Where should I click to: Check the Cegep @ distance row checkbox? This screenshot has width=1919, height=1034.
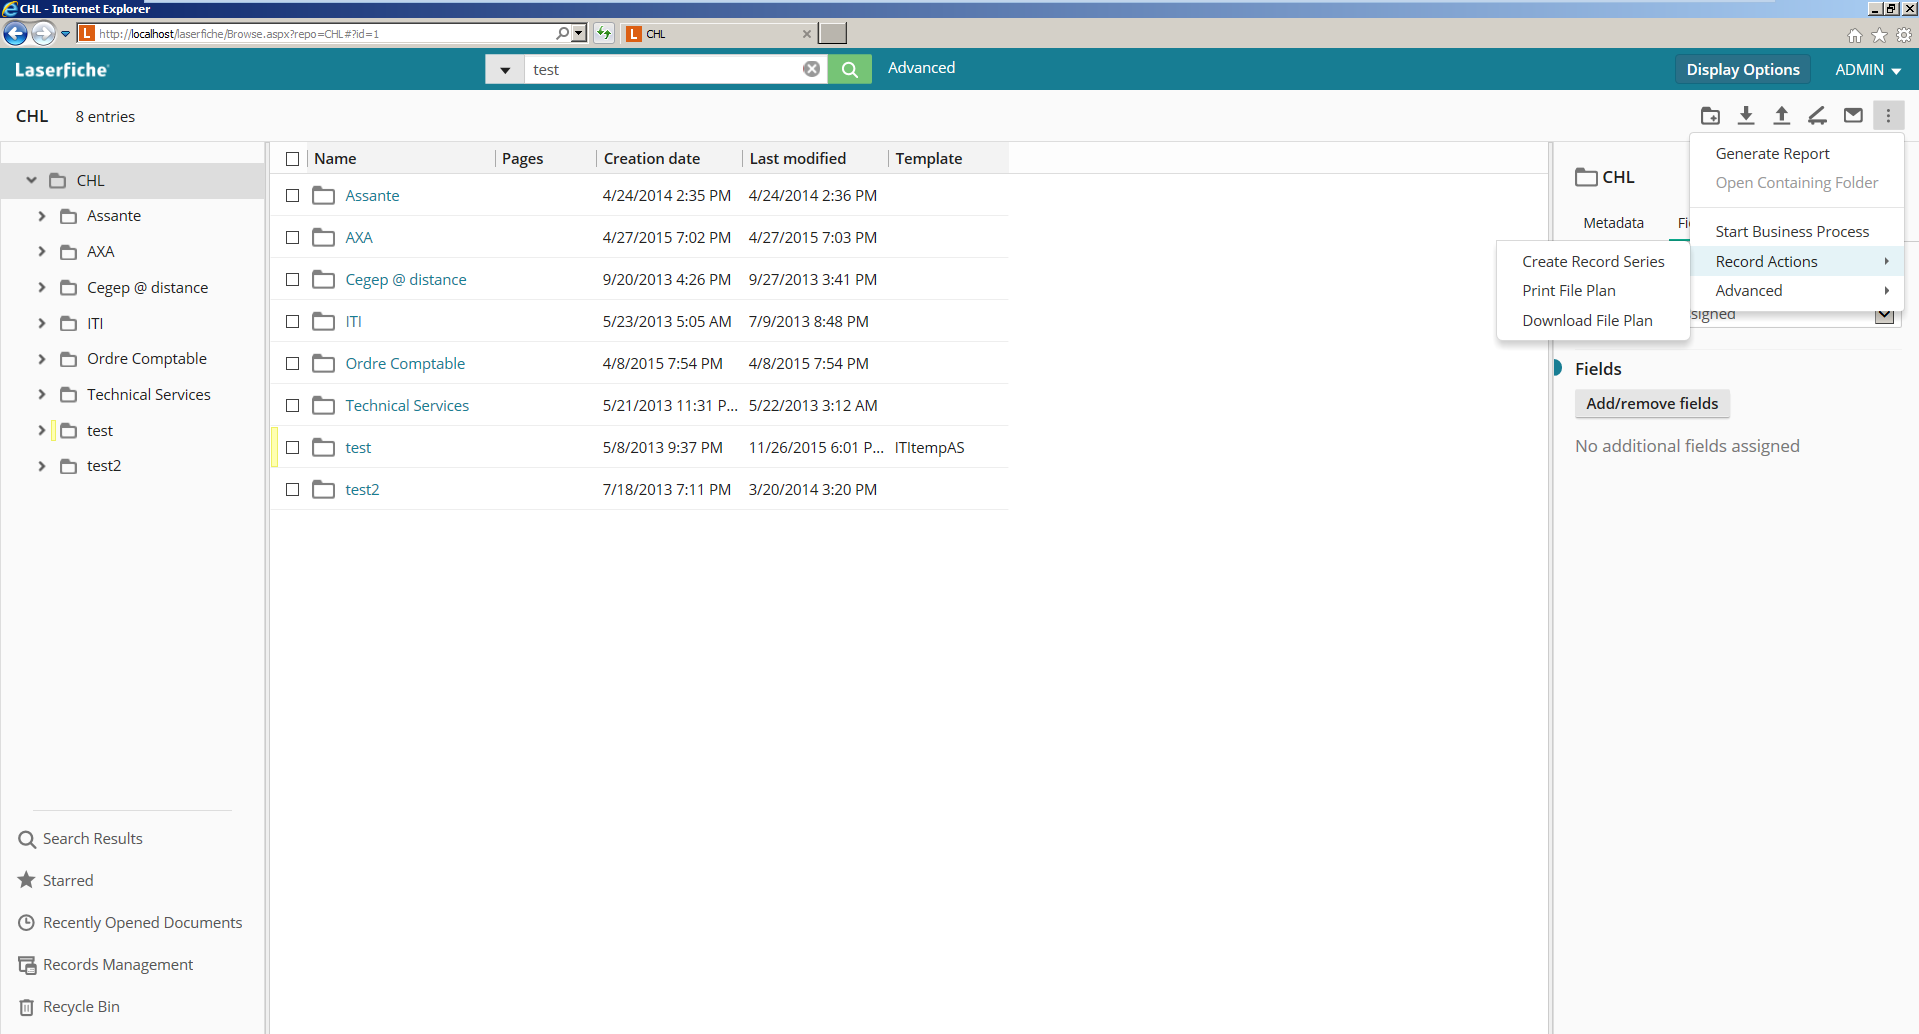pyautogui.click(x=293, y=280)
